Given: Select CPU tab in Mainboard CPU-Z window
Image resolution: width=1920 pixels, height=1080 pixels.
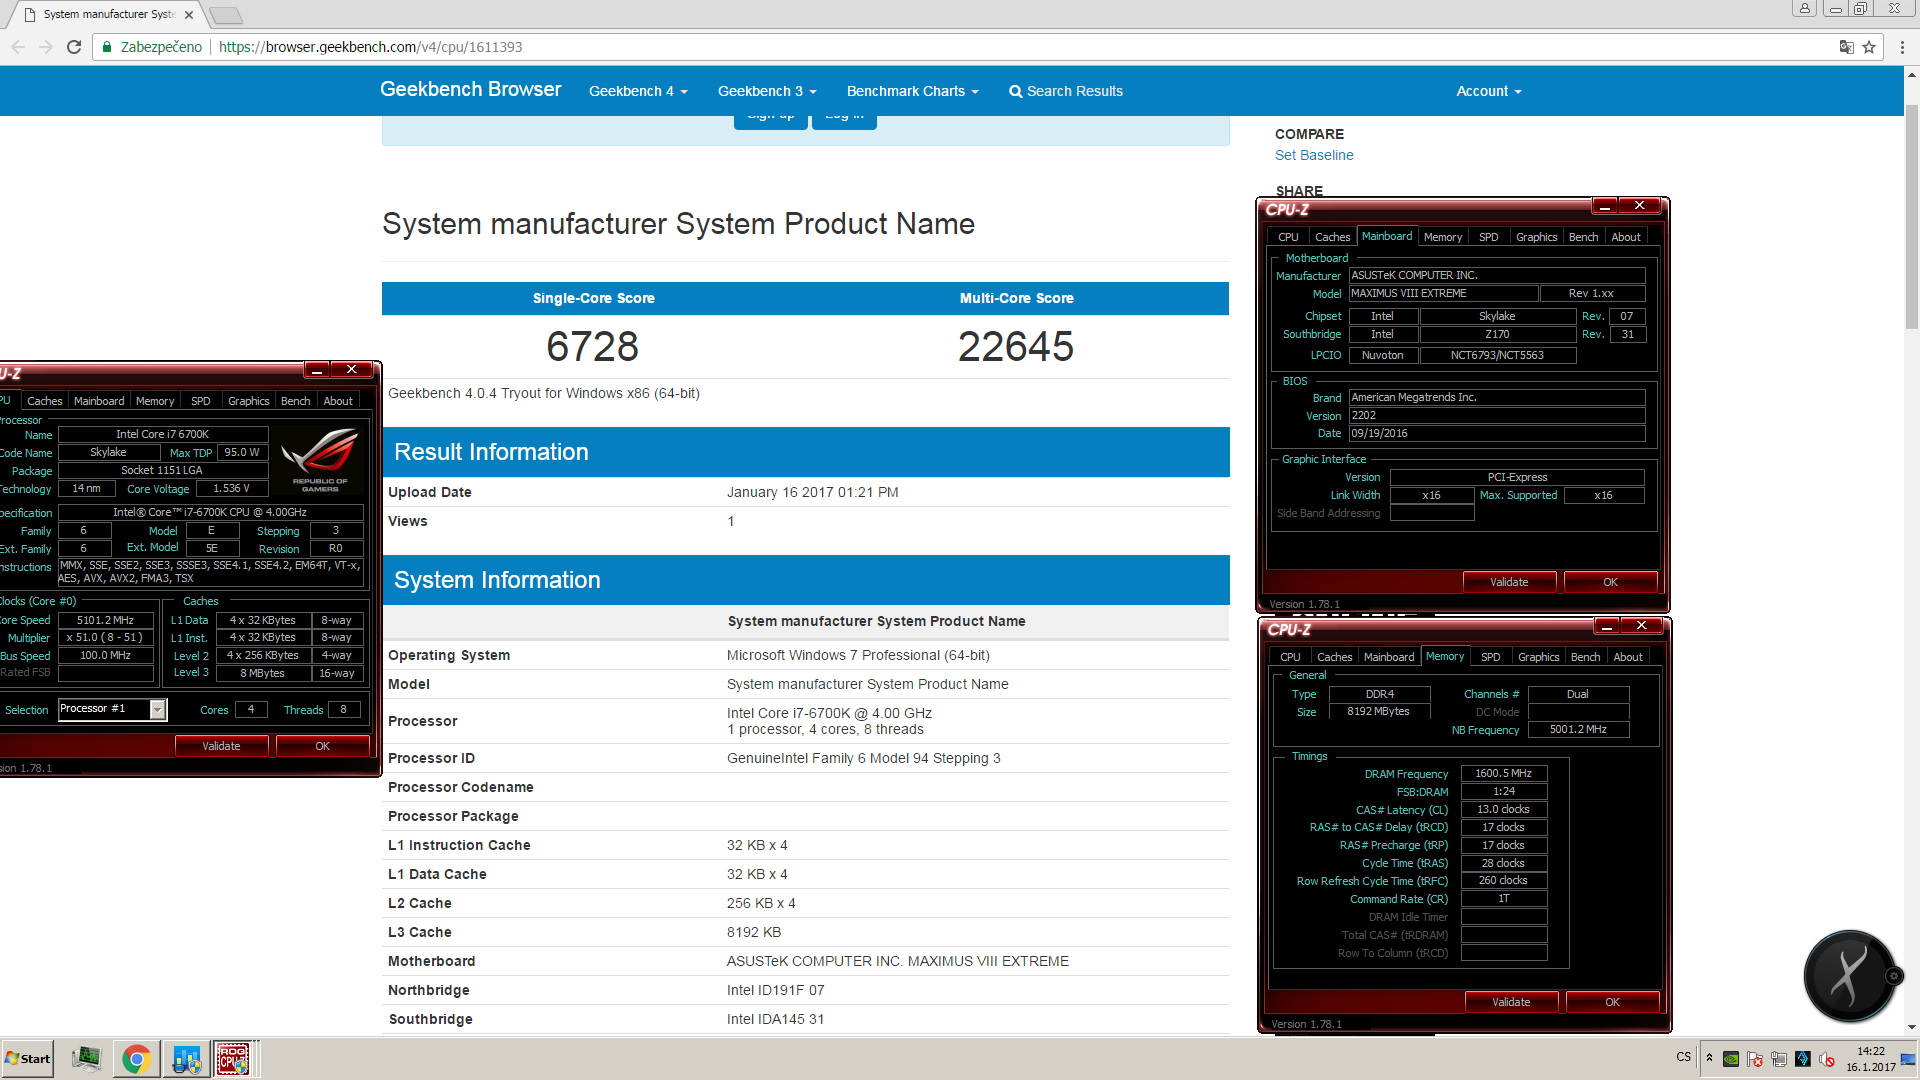Looking at the screenshot, I should (1288, 237).
